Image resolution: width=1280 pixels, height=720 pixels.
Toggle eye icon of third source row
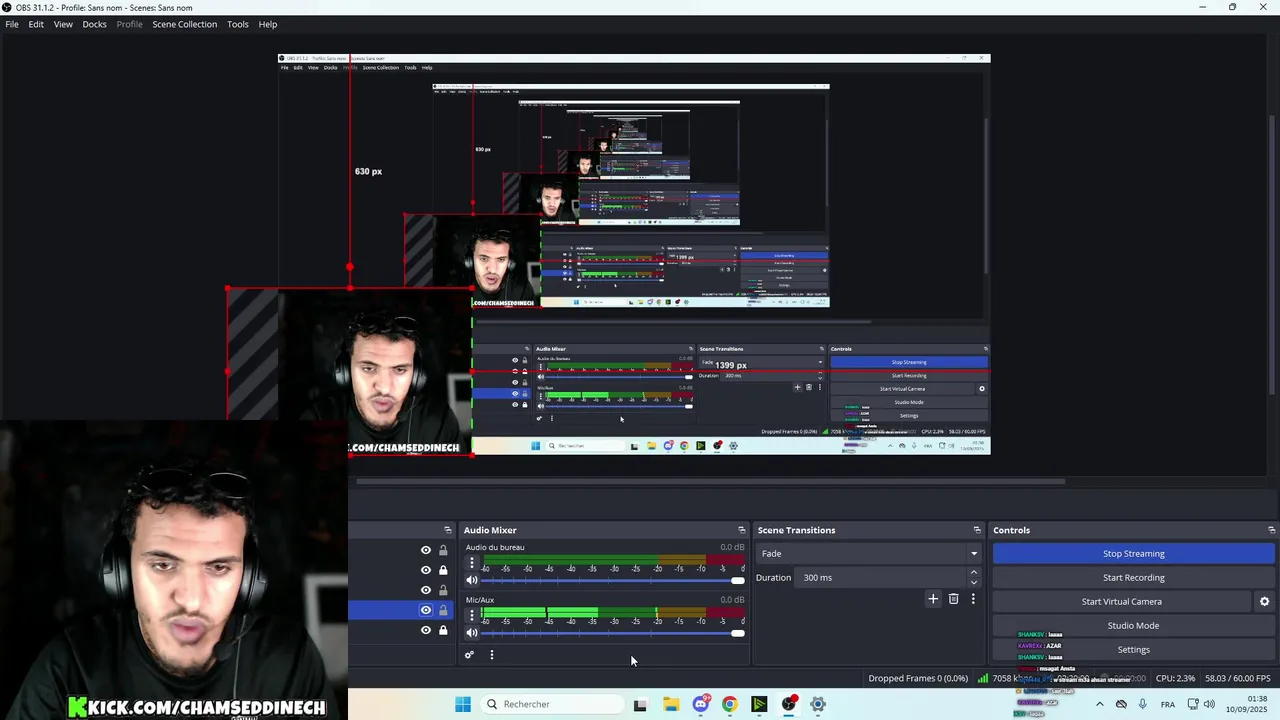point(426,590)
